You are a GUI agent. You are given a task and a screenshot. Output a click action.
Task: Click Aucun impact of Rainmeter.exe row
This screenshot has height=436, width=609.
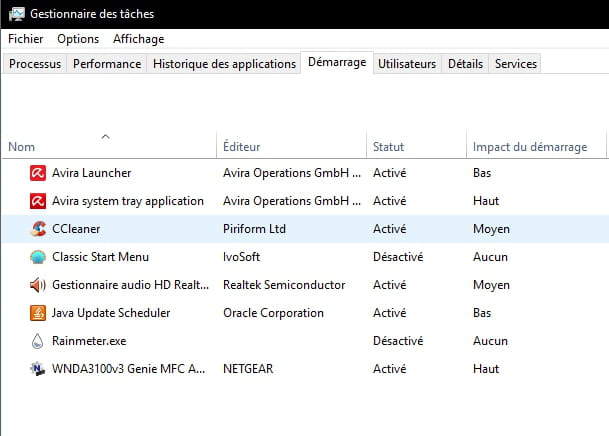(x=490, y=341)
